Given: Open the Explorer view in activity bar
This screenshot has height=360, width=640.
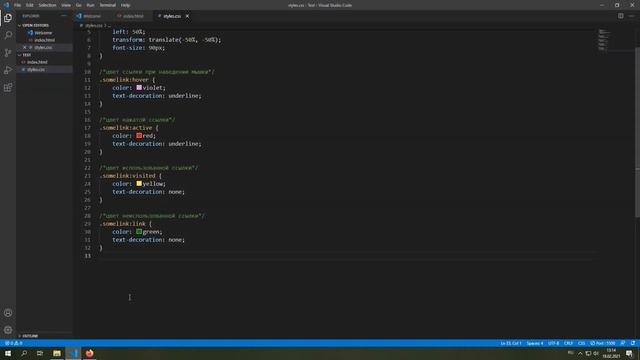Looking at the screenshot, I should (x=8, y=18).
